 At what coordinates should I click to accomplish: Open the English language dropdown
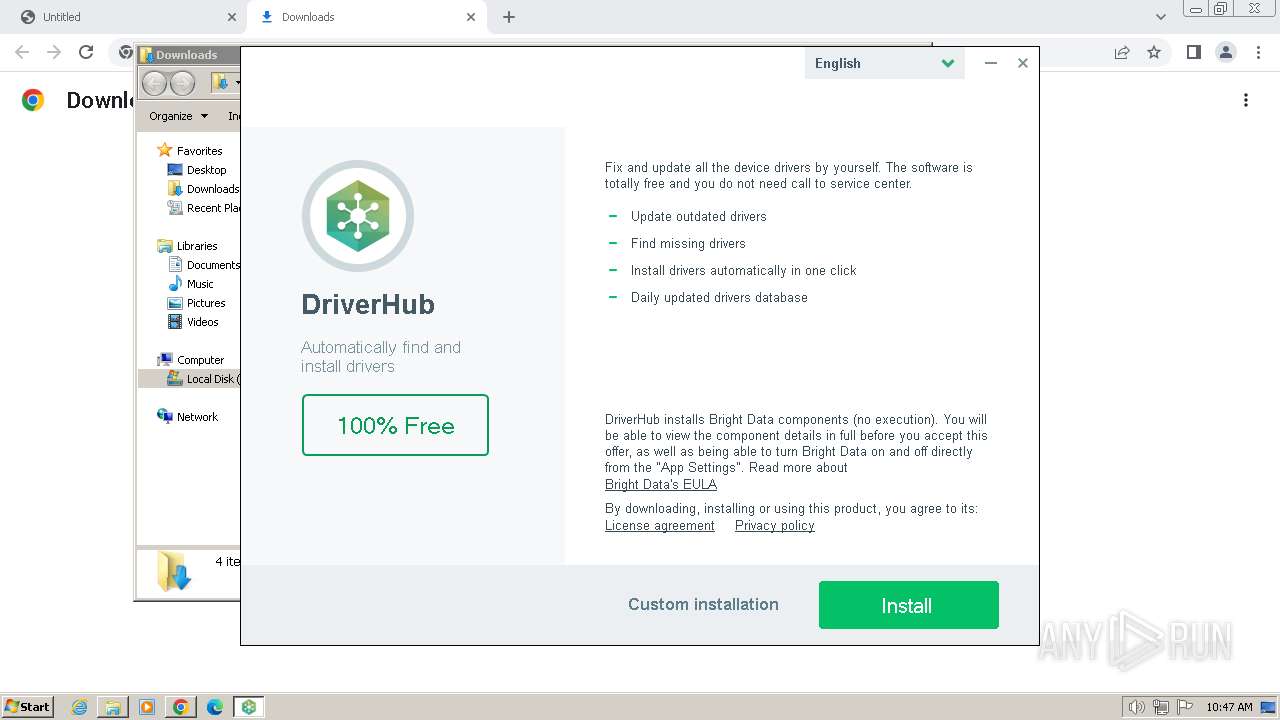point(884,63)
